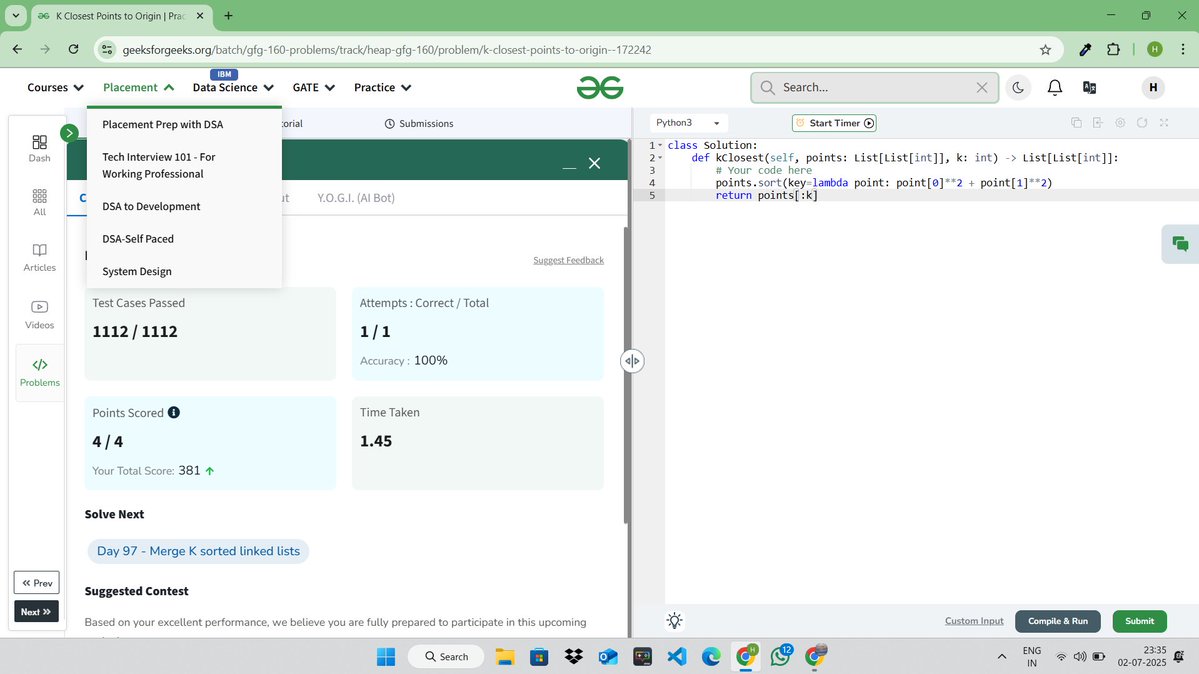Expand the Courses menu
This screenshot has width=1199, height=674.
(55, 87)
